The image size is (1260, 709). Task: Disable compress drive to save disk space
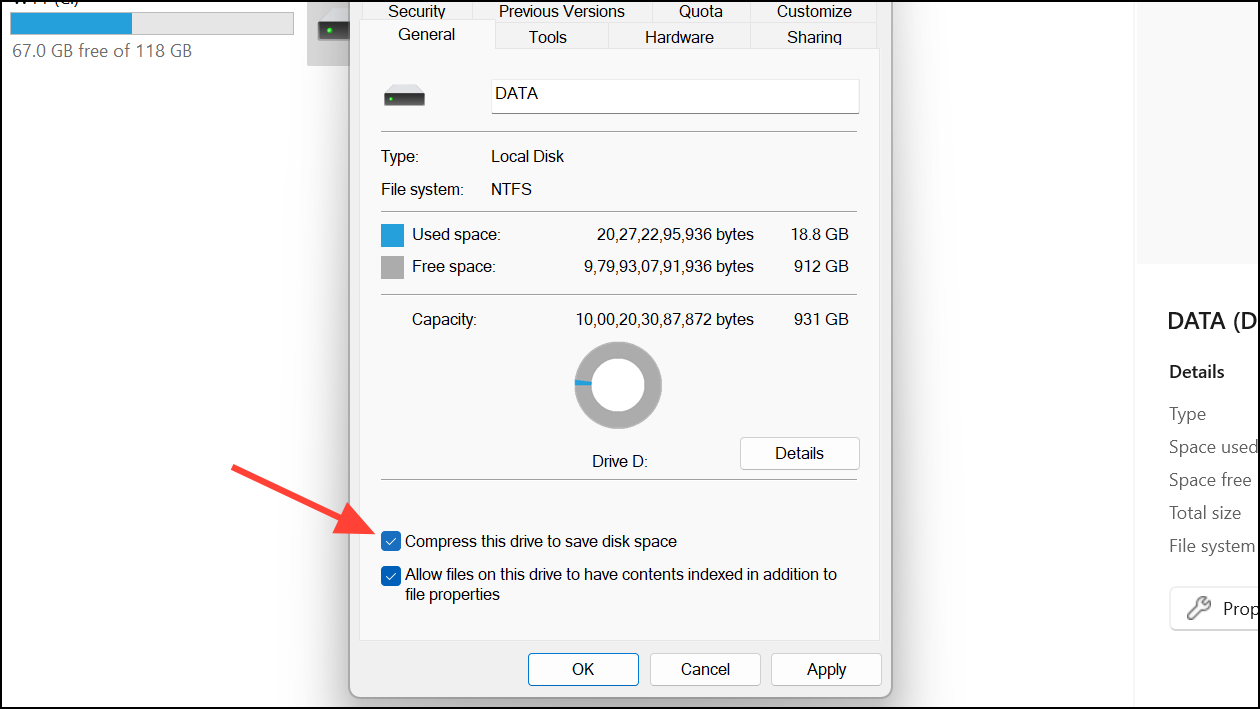[x=391, y=541]
